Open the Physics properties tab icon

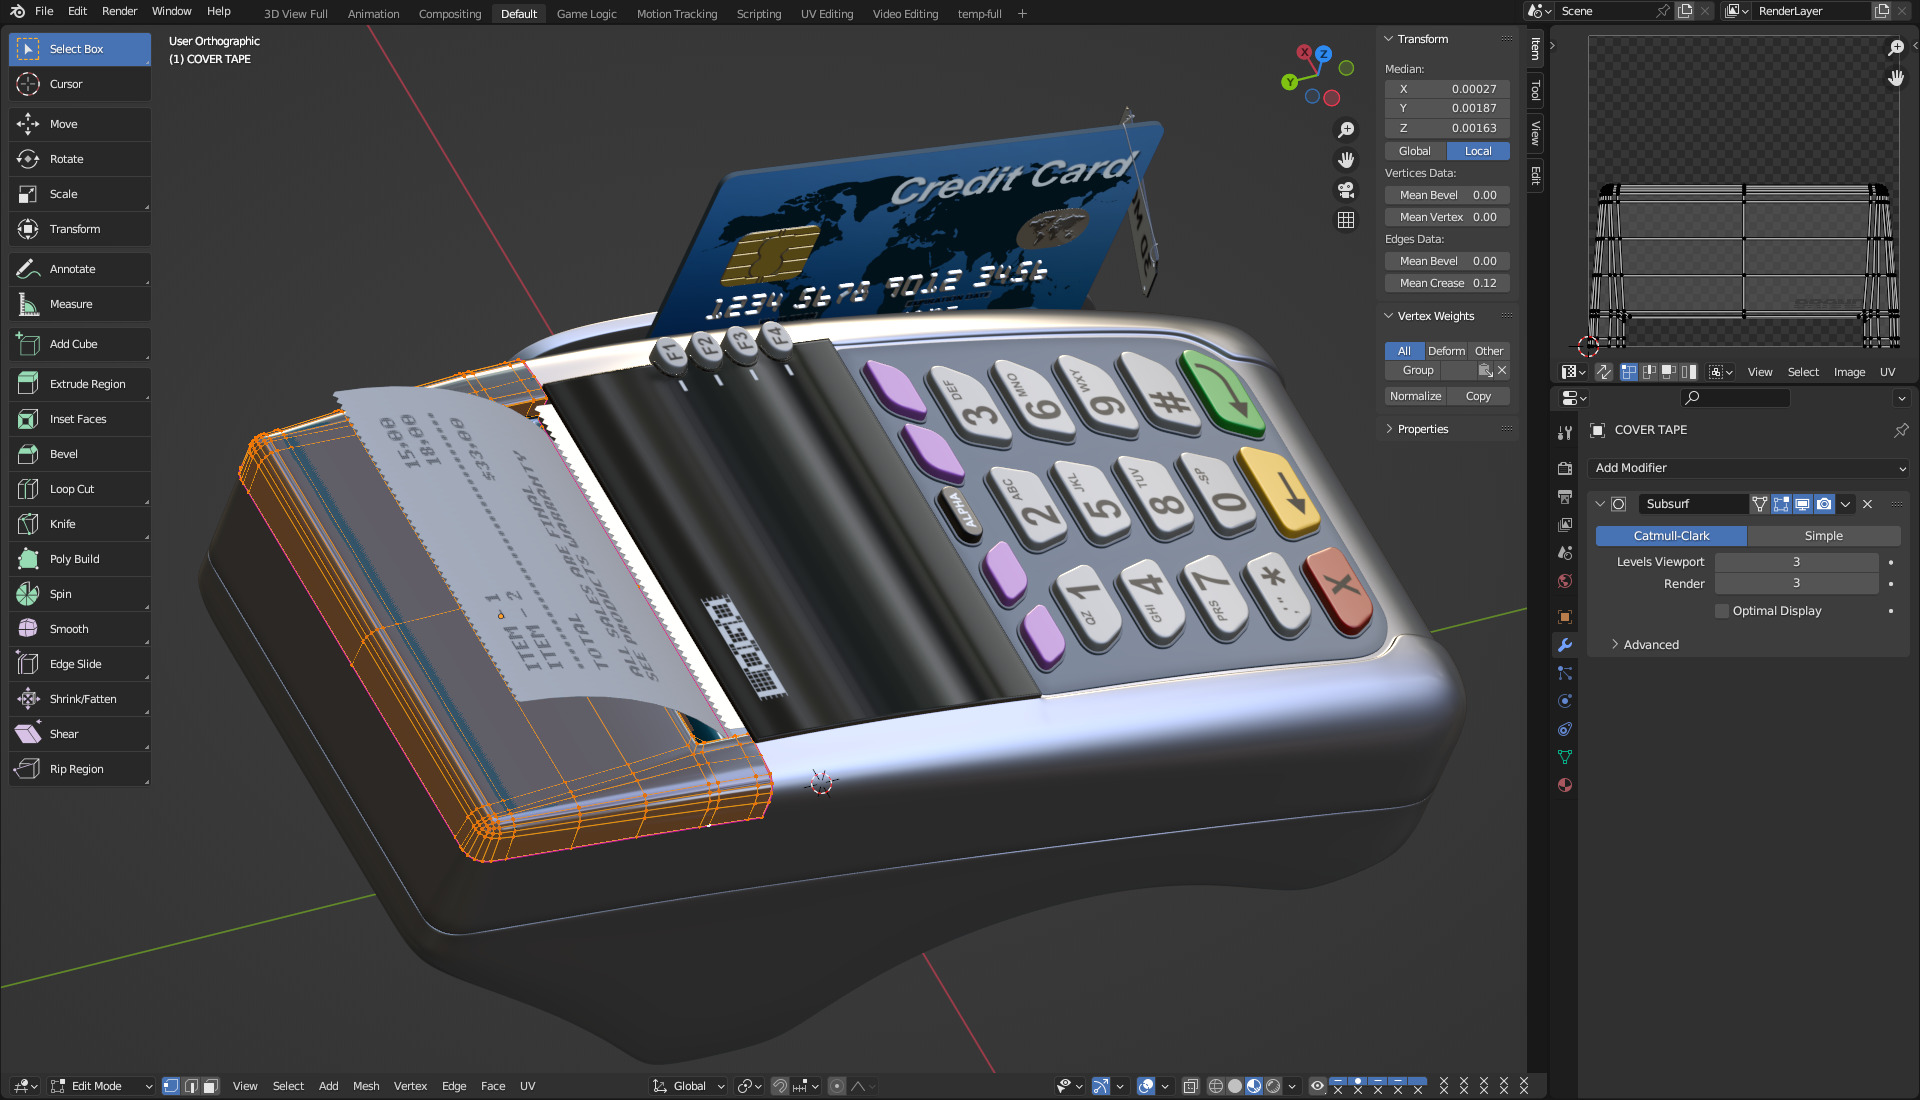point(1565,701)
